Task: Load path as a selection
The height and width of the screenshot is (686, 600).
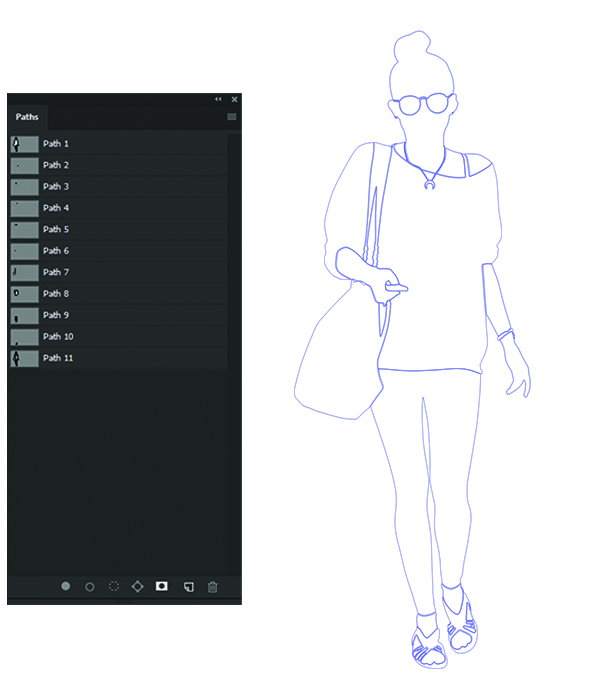Action: (114, 587)
